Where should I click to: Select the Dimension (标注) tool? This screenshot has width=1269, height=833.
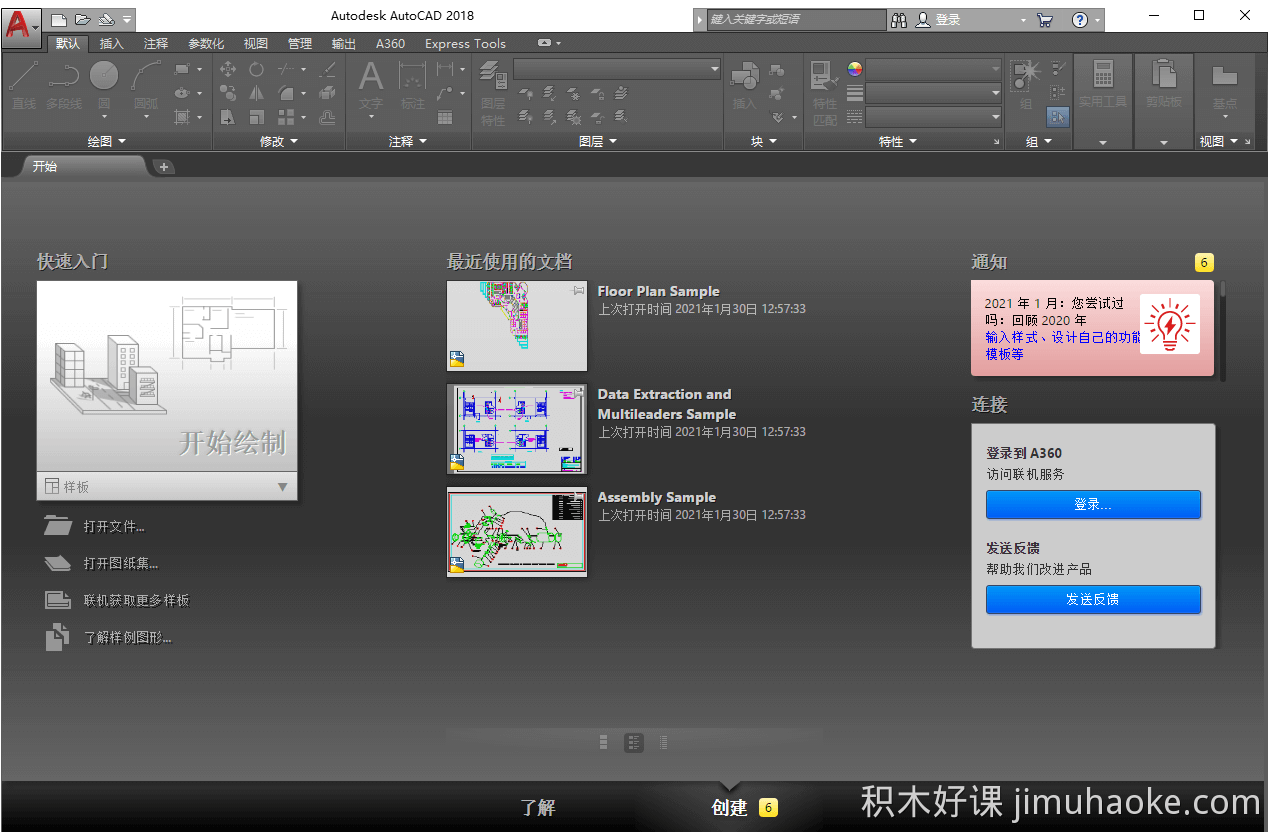tap(412, 85)
